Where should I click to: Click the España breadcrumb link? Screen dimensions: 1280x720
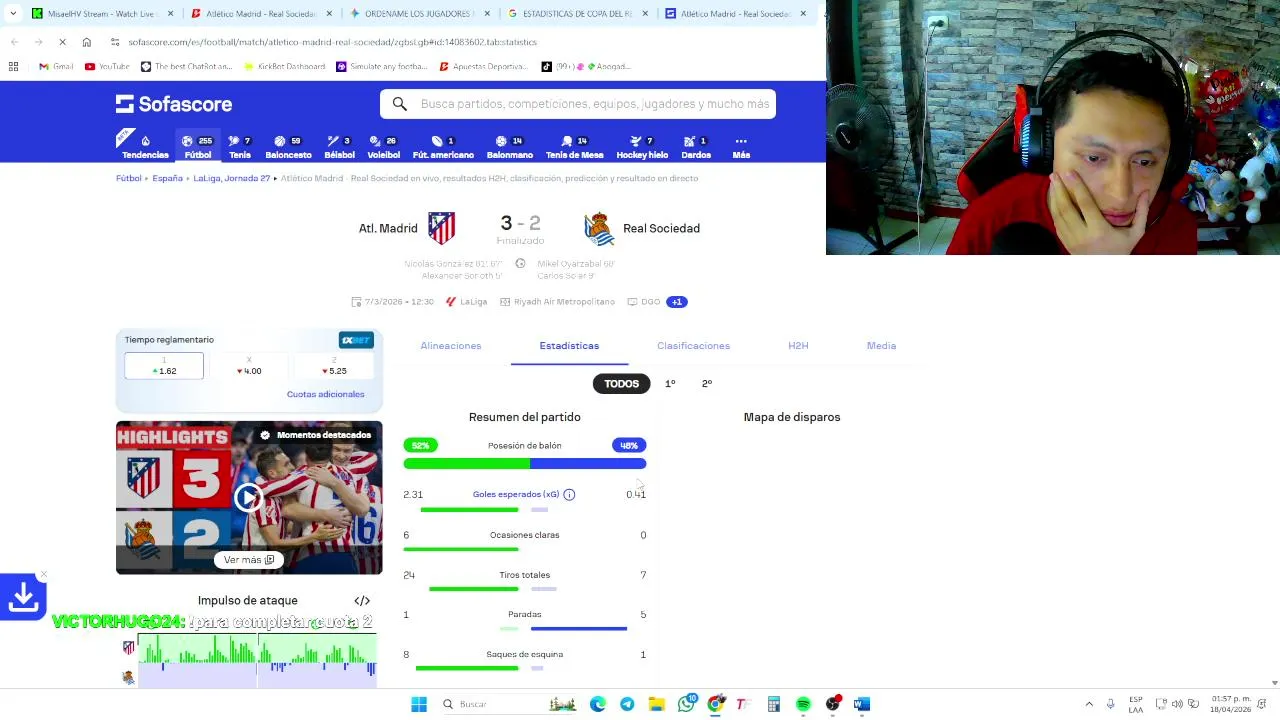click(167, 178)
